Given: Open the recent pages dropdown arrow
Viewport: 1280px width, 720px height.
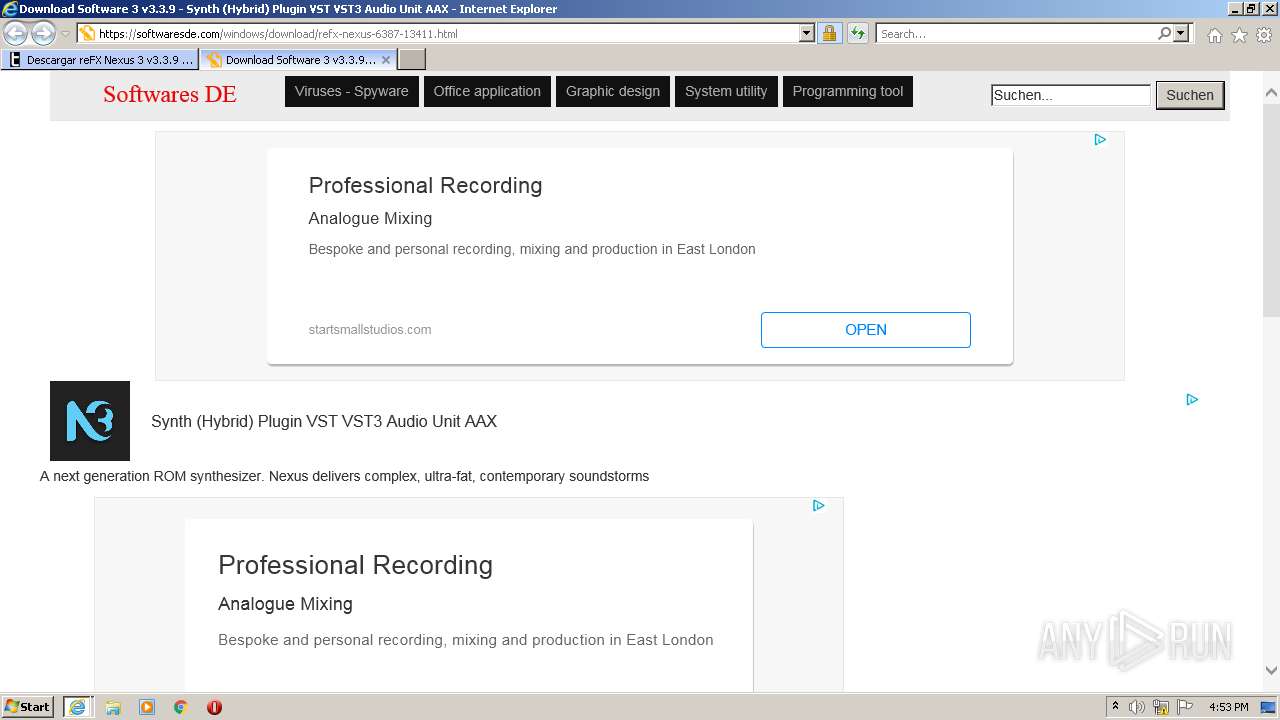Looking at the screenshot, I should [x=65, y=34].
